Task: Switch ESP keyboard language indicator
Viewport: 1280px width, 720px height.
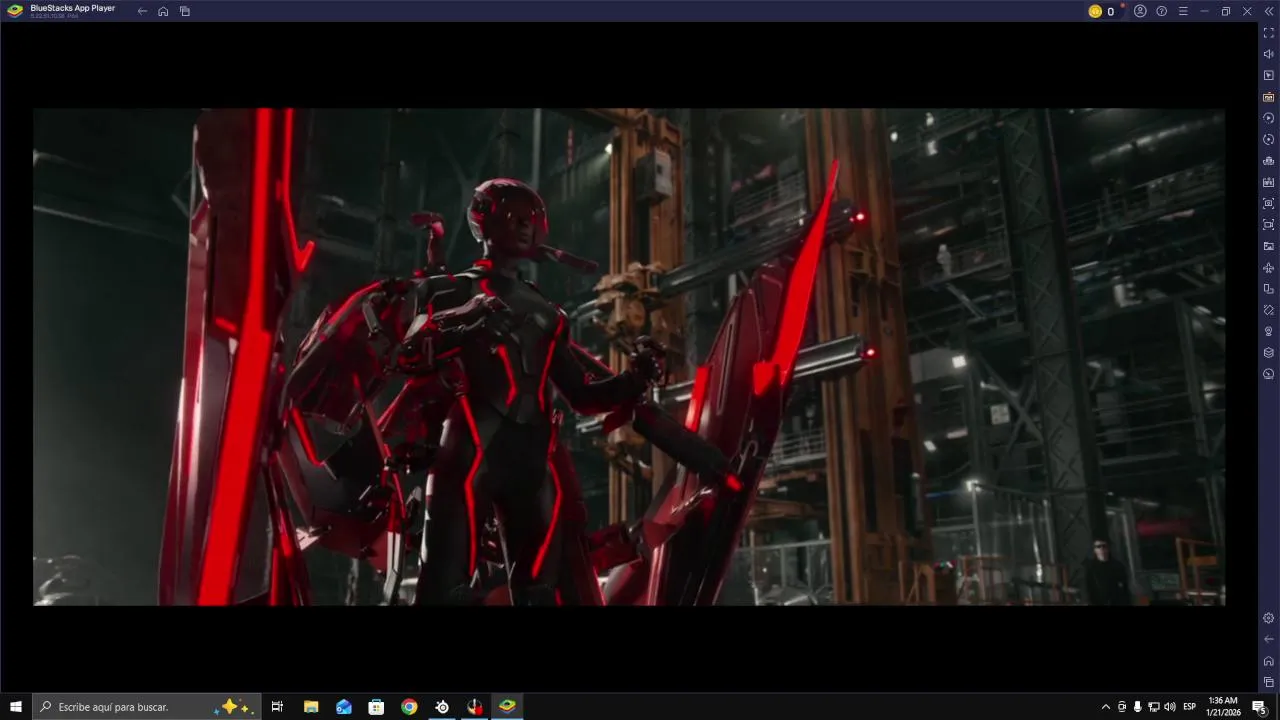Action: point(1190,707)
